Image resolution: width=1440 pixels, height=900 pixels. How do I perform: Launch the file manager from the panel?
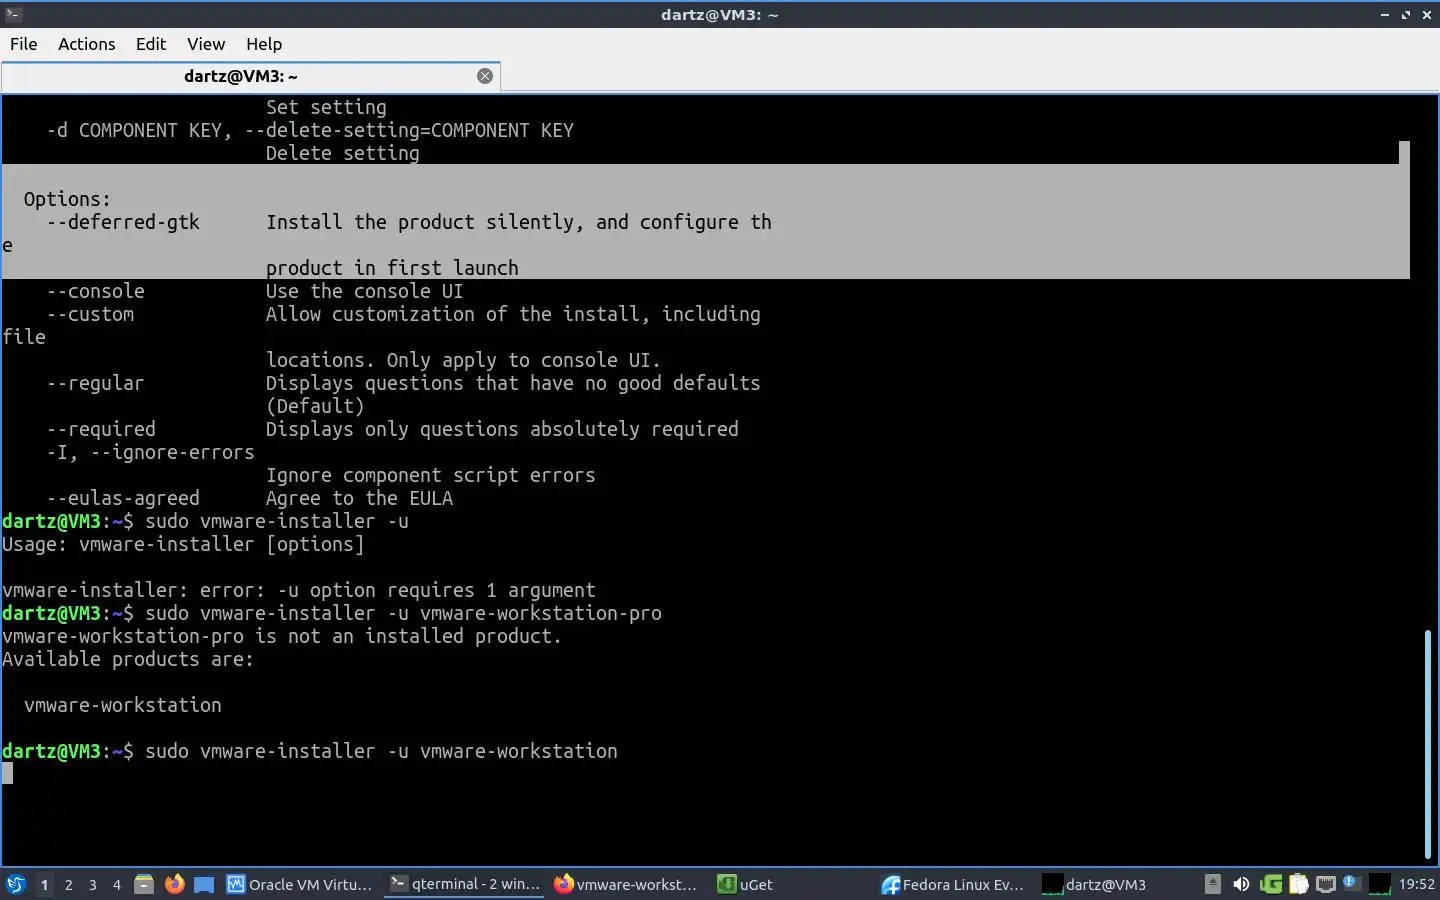[x=144, y=884]
